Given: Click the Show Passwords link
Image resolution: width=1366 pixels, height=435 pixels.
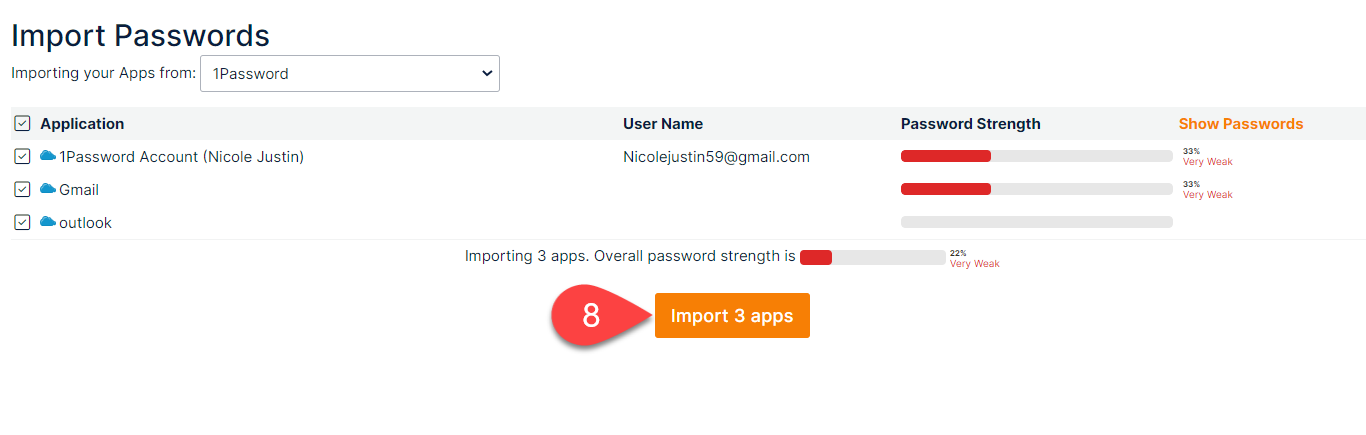Looking at the screenshot, I should pyautogui.click(x=1241, y=124).
